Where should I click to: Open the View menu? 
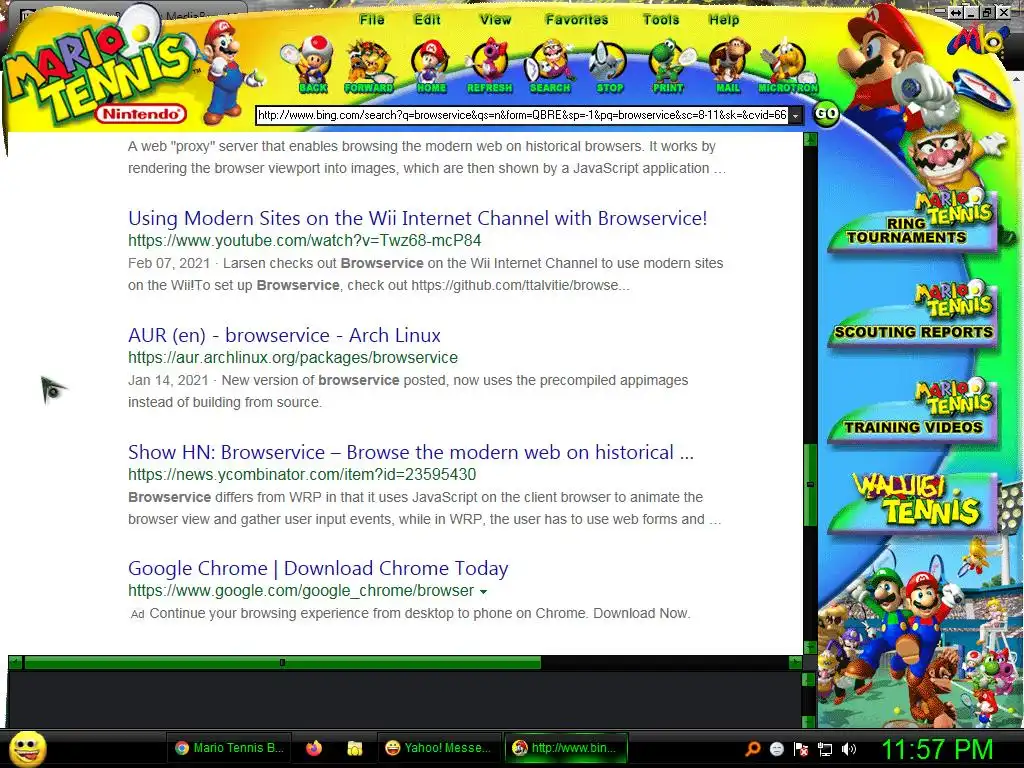[x=496, y=20]
